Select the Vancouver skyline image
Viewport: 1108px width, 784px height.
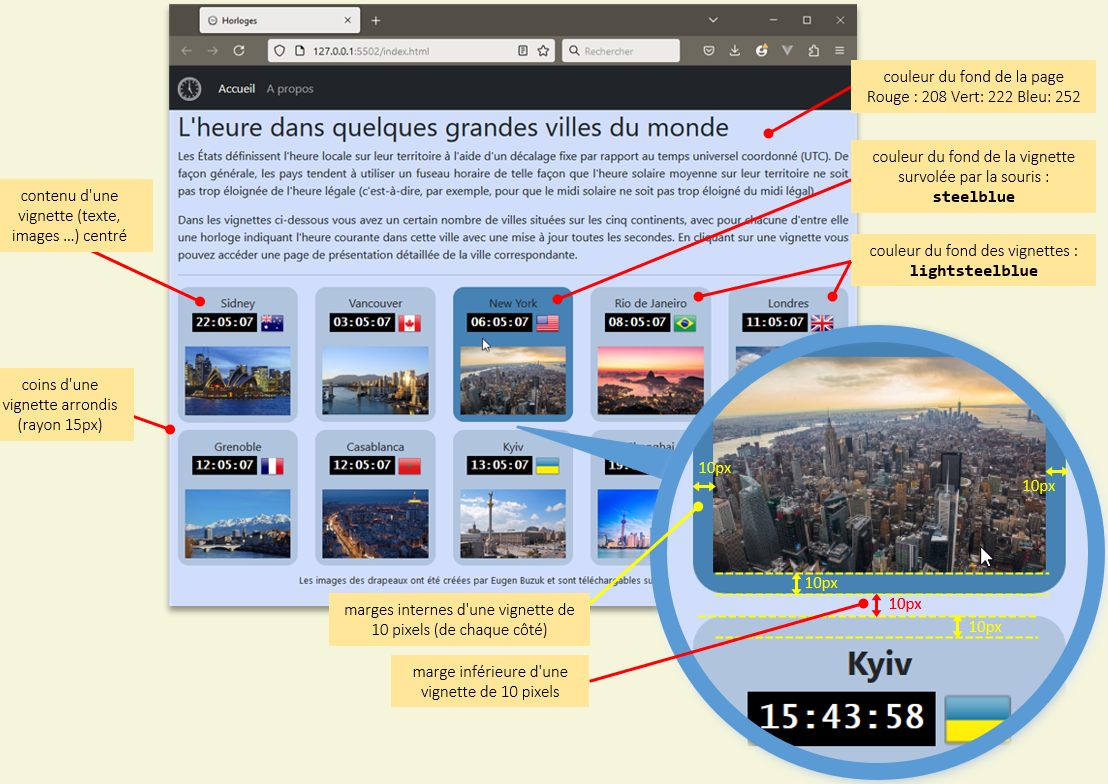tap(375, 380)
